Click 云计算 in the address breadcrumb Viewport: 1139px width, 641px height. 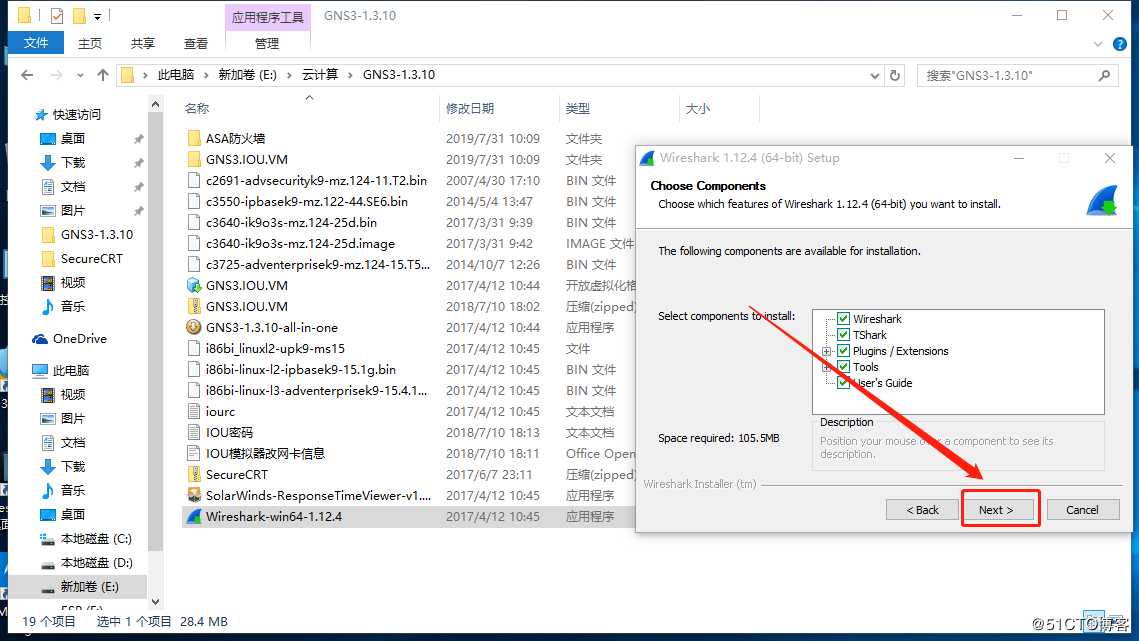320,75
